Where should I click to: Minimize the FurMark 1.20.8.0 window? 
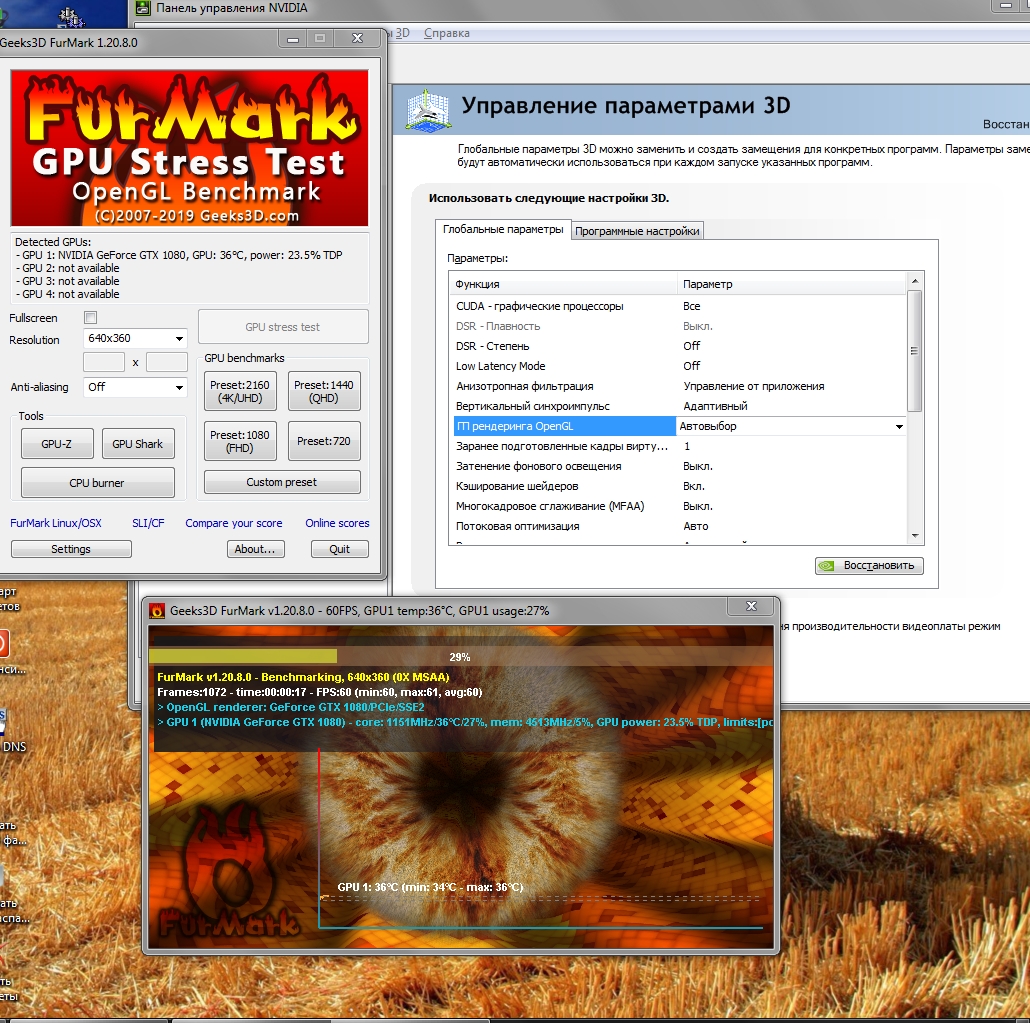(x=293, y=39)
